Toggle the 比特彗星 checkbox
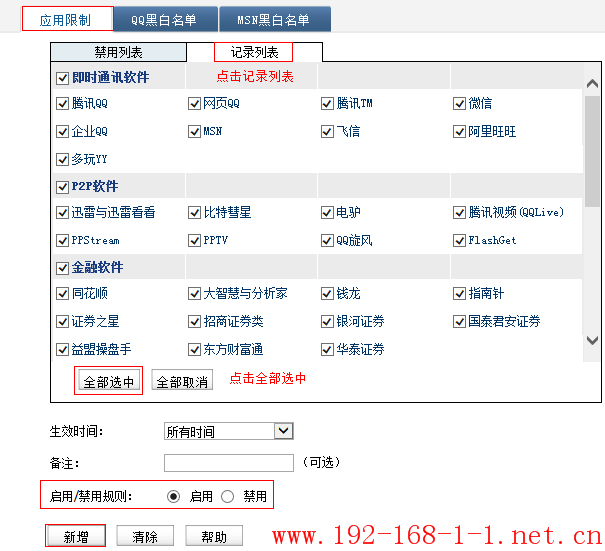The height and width of the screenshot is (551, 605). tap(194, 212)
